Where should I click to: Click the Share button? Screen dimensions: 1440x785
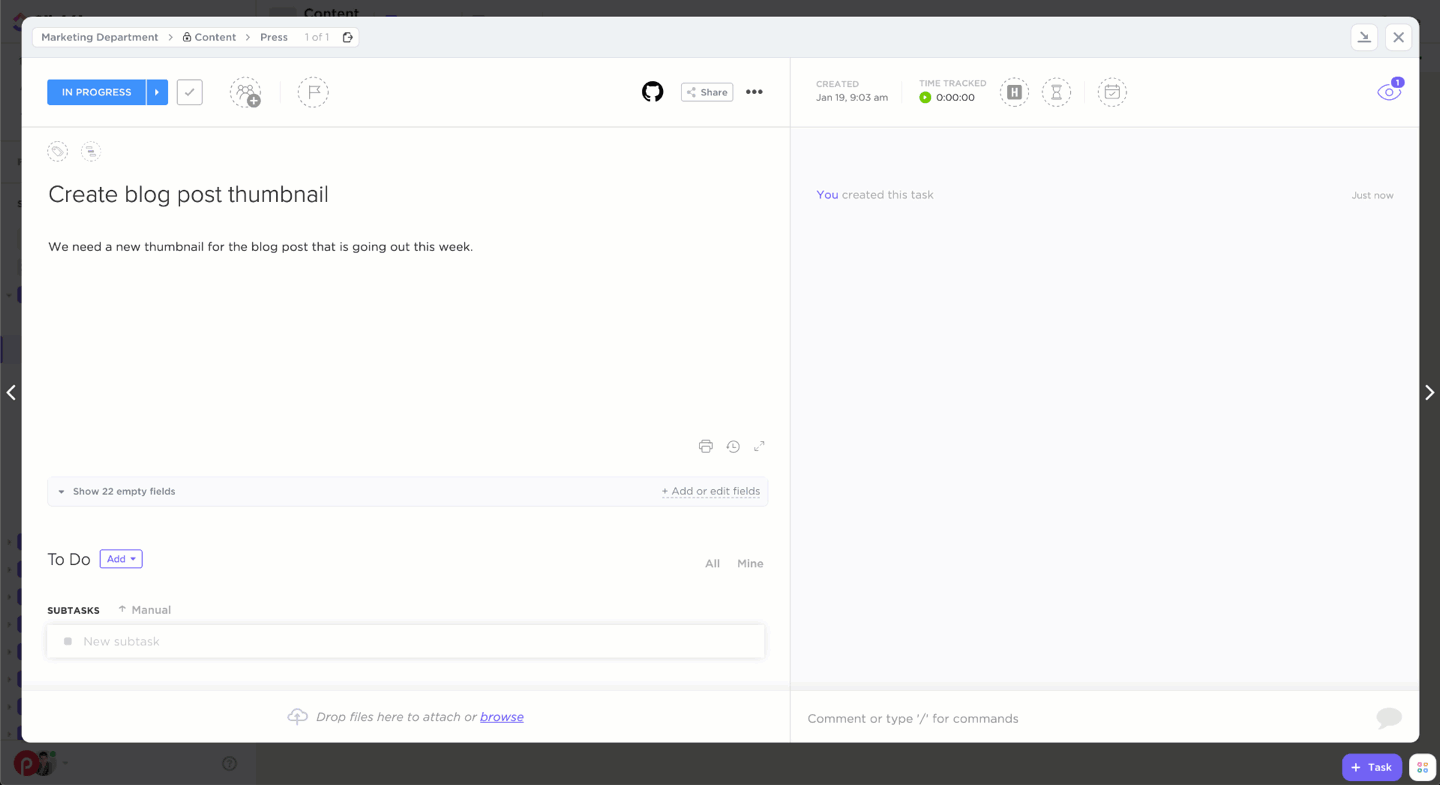(x=707, y=92)
